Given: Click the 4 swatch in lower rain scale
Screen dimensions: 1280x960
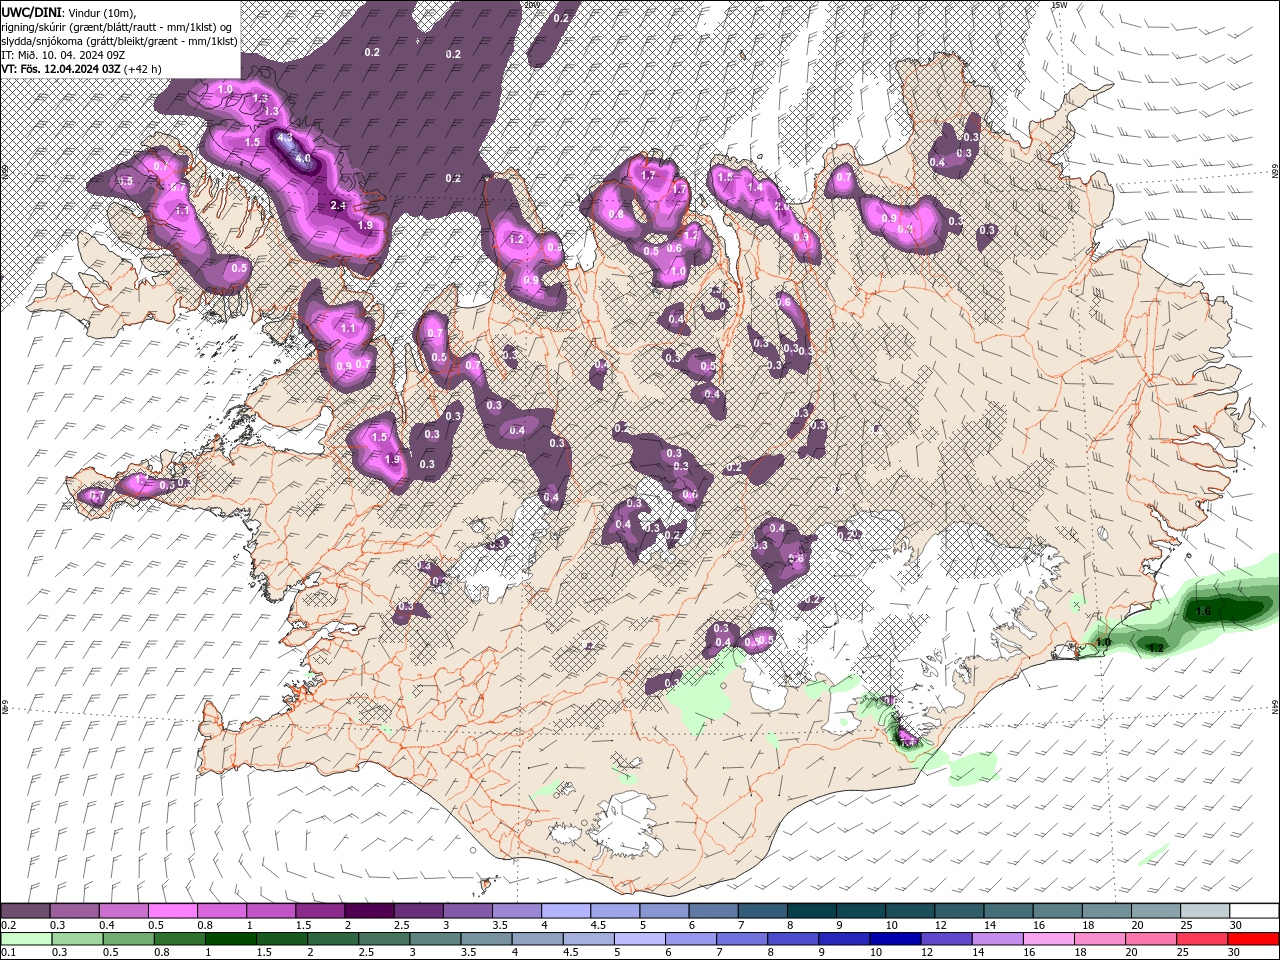Looking at the screenshot, I should click(x=537, y=939).
